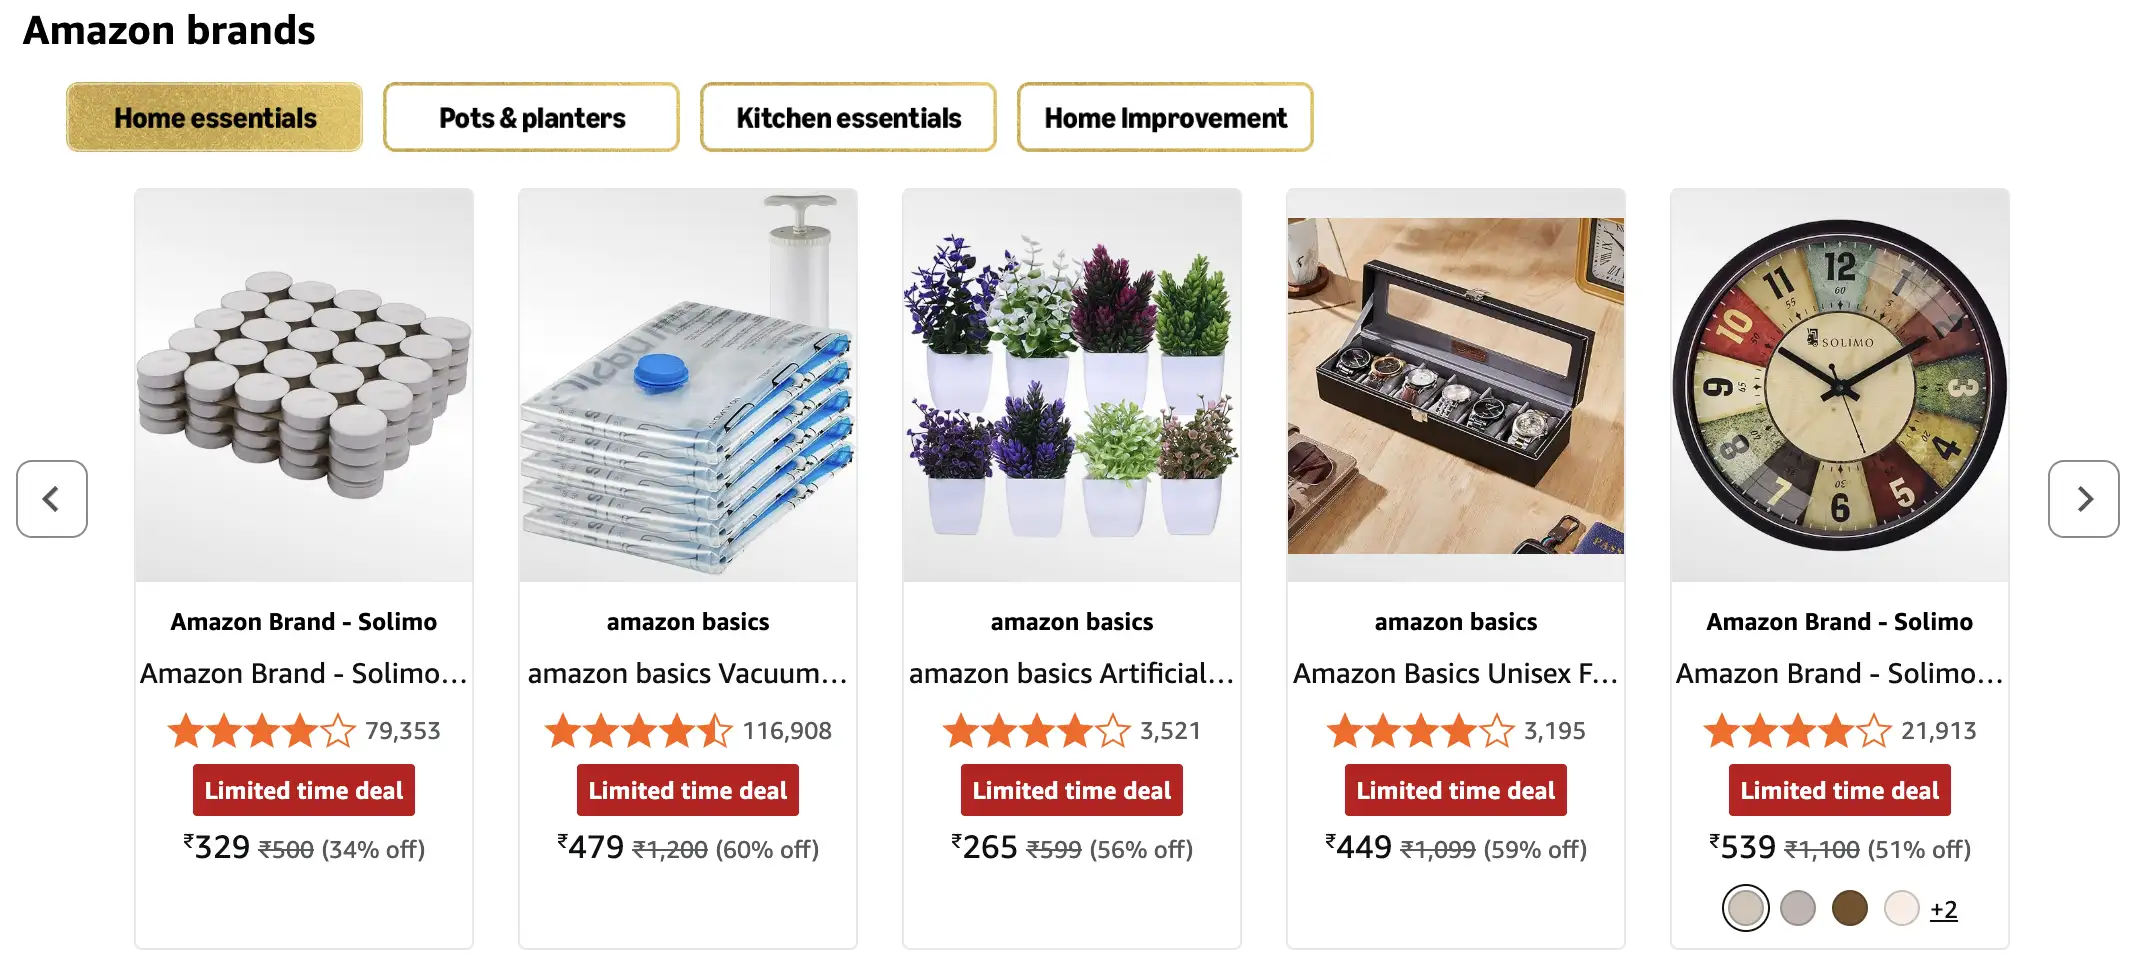Expand +2 more color options
Image resolution: width=2134 pixels, height=964 pixels.
click(x=1943, y=909)
